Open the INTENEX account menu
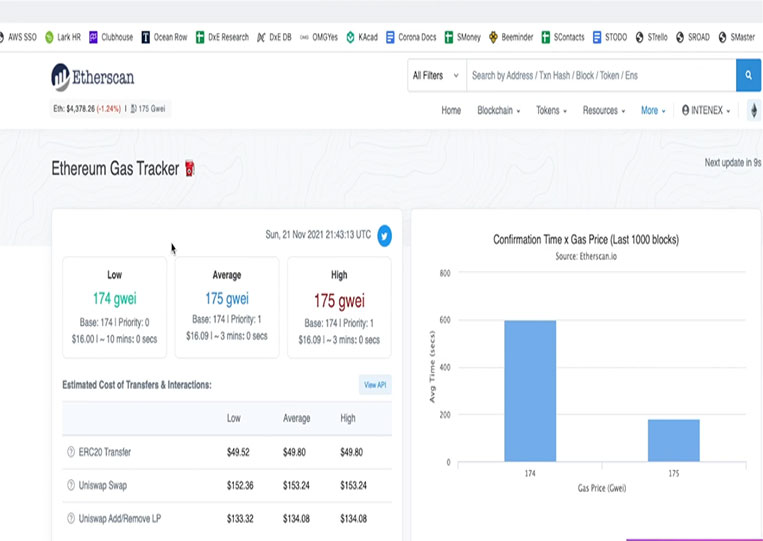763x541 pixels. pyautogui.click(x=706, y=110)
